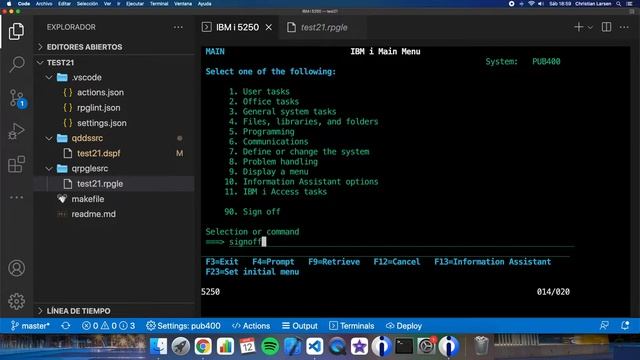
Task: Click the command input line with signoff
Action: [x=401, y=242]
